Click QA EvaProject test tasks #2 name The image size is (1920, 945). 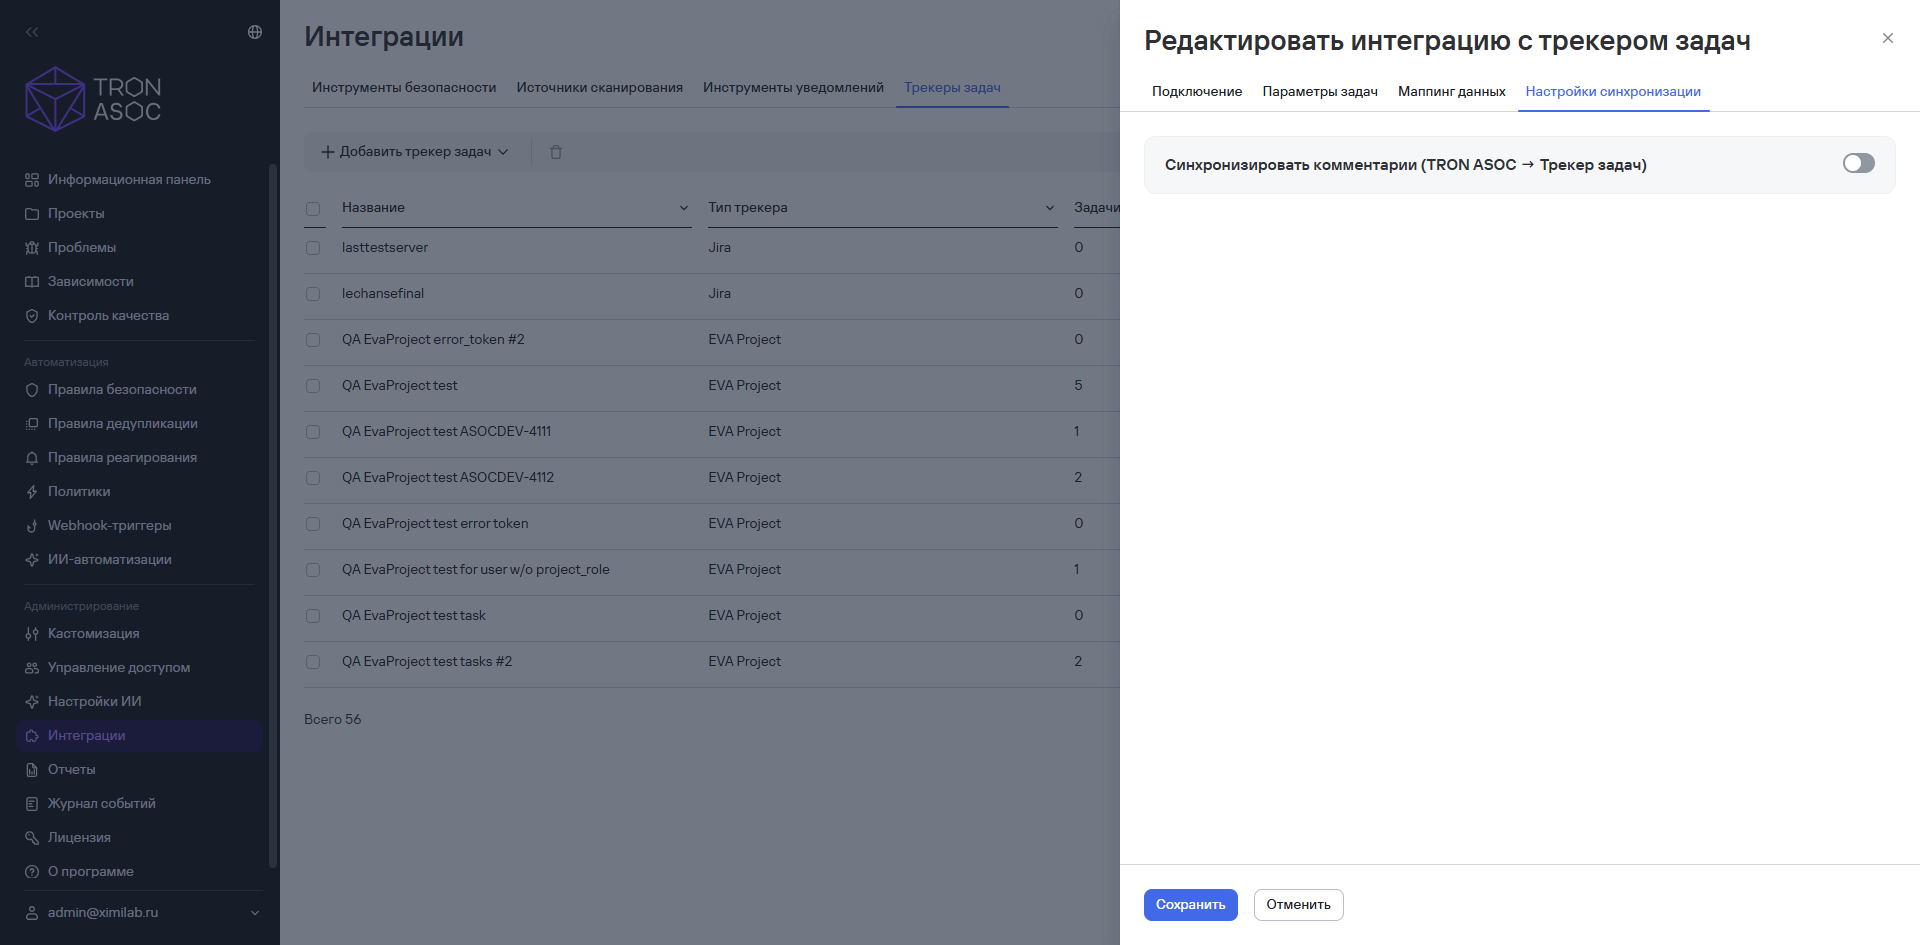[x=427, y=662]
